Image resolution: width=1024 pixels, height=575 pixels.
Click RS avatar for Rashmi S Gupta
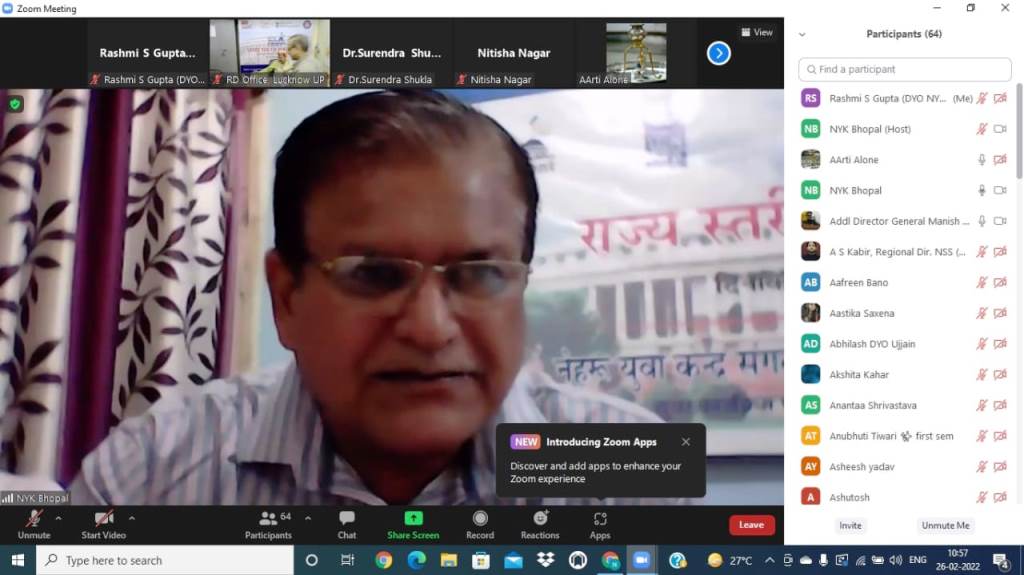point(810,98)
